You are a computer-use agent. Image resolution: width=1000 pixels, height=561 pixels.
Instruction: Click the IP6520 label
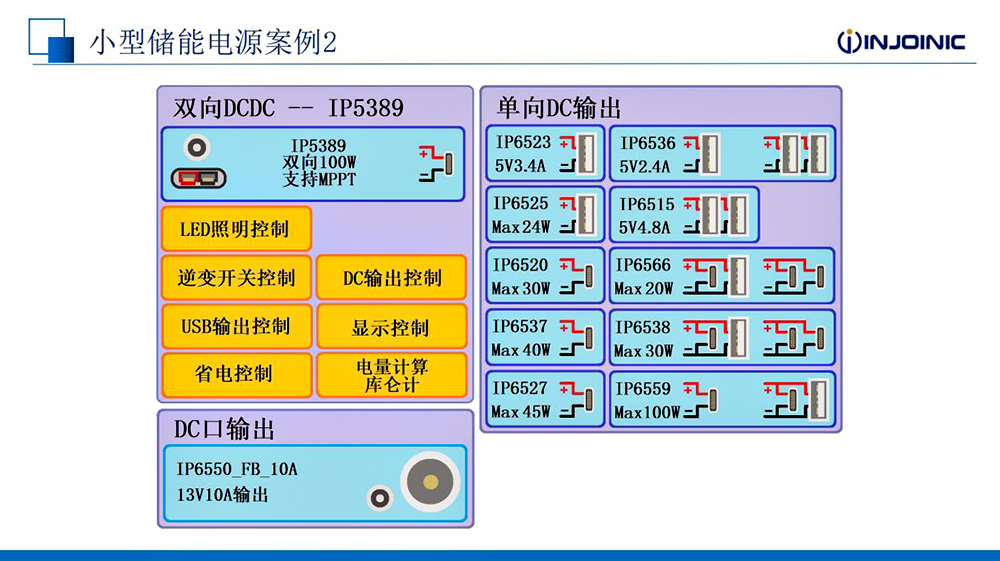(520, 265)
